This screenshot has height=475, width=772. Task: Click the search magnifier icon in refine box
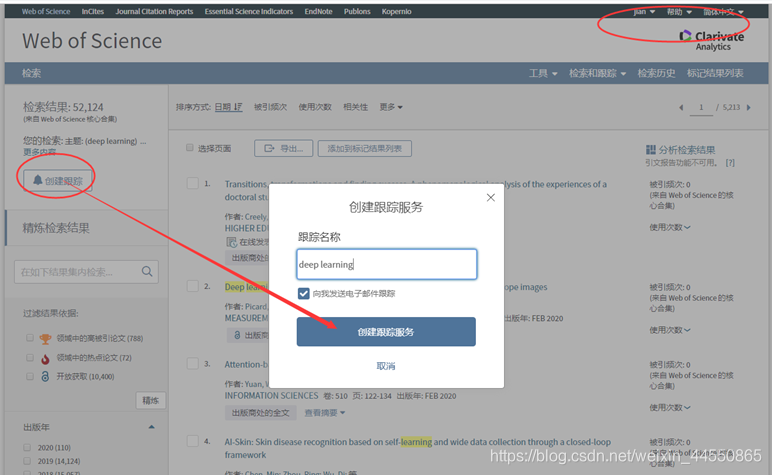click(x=147, y=271)
